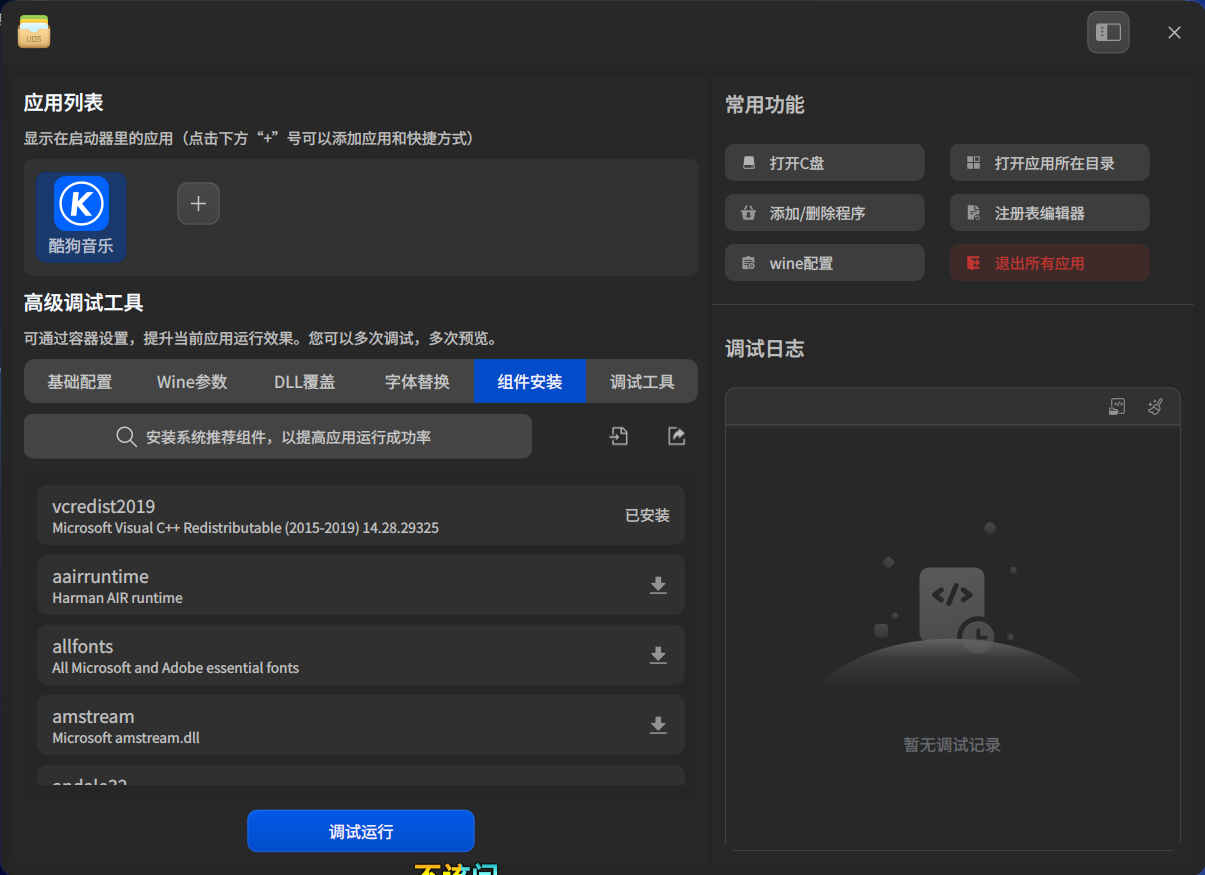Screen dimensions: 1205x875
Task: Click the magnifier icon in search bar
Action: (126, 437)
